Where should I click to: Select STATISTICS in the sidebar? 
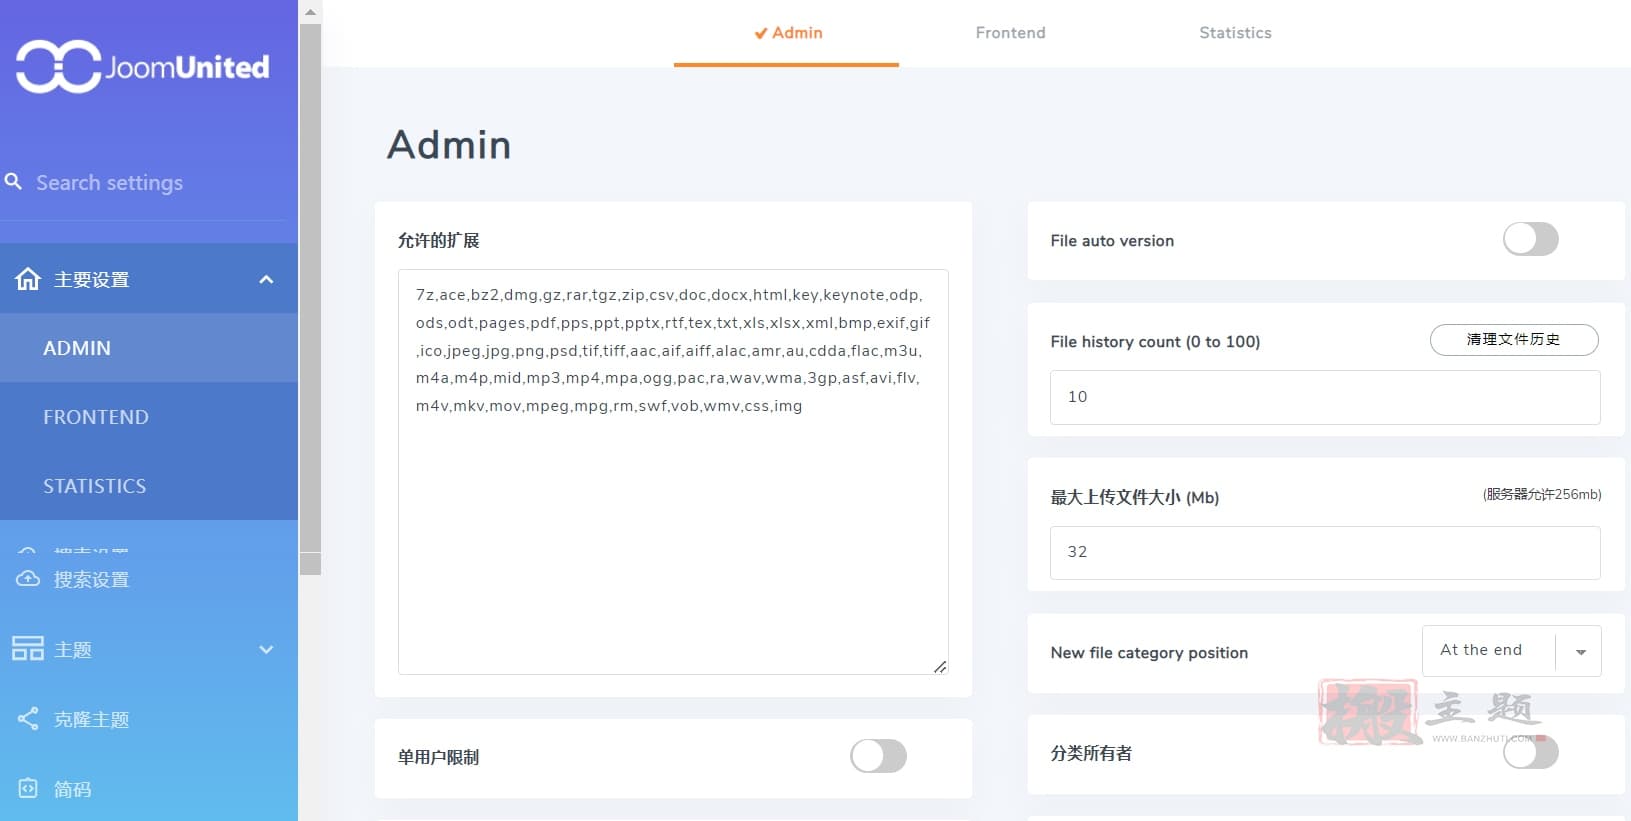tap(149, 486)
